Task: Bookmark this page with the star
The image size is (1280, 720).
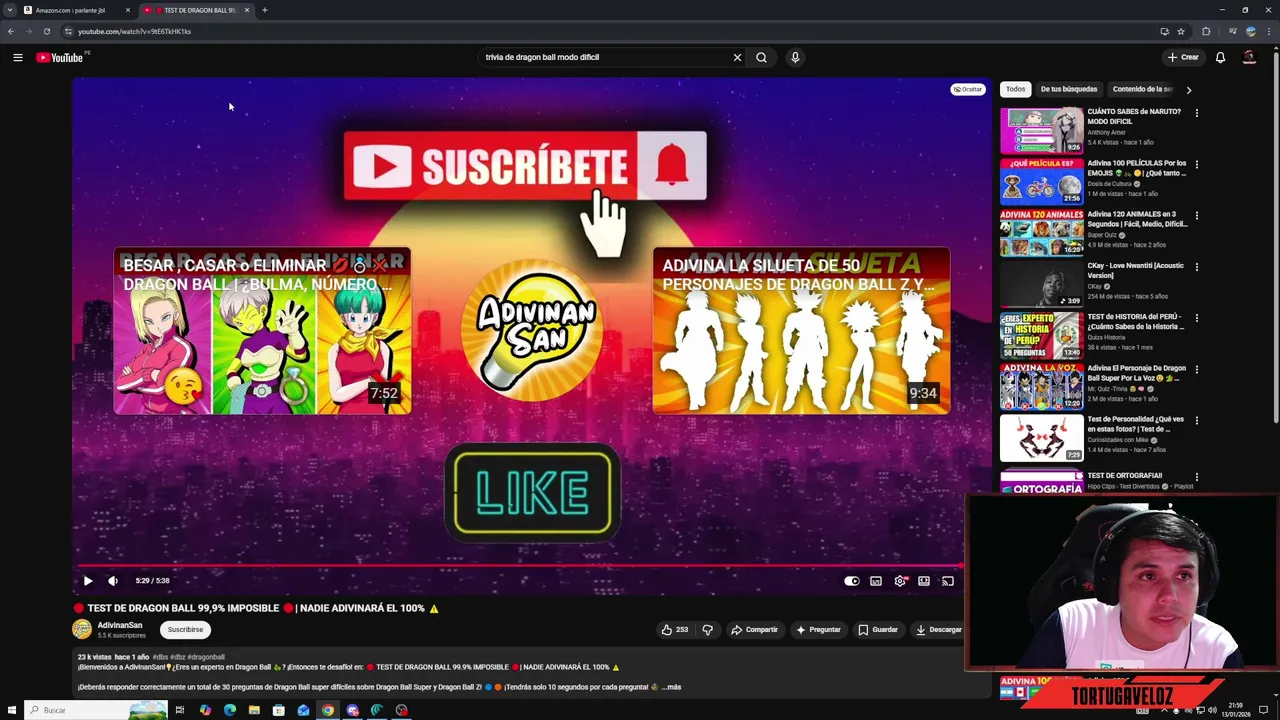Action: (1181, 31)
